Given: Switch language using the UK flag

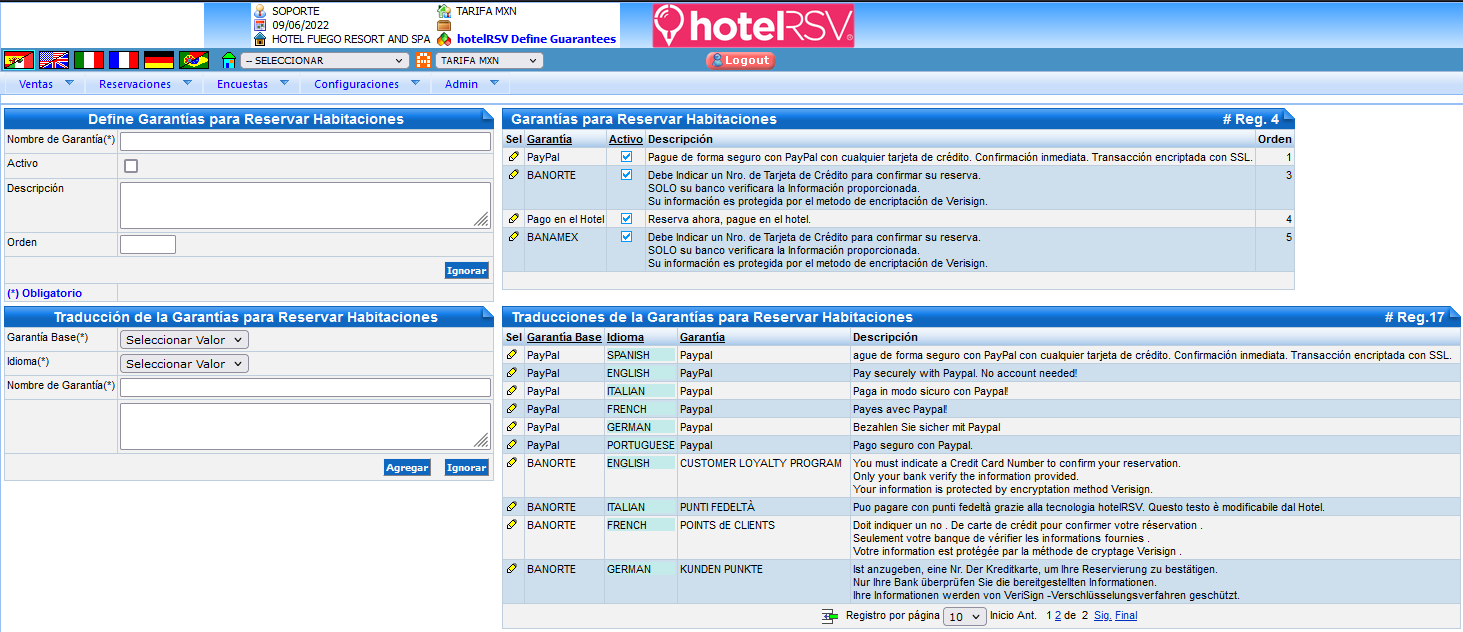Looking at the screenshot, I should pyautogui.click(x=54, y=60).
